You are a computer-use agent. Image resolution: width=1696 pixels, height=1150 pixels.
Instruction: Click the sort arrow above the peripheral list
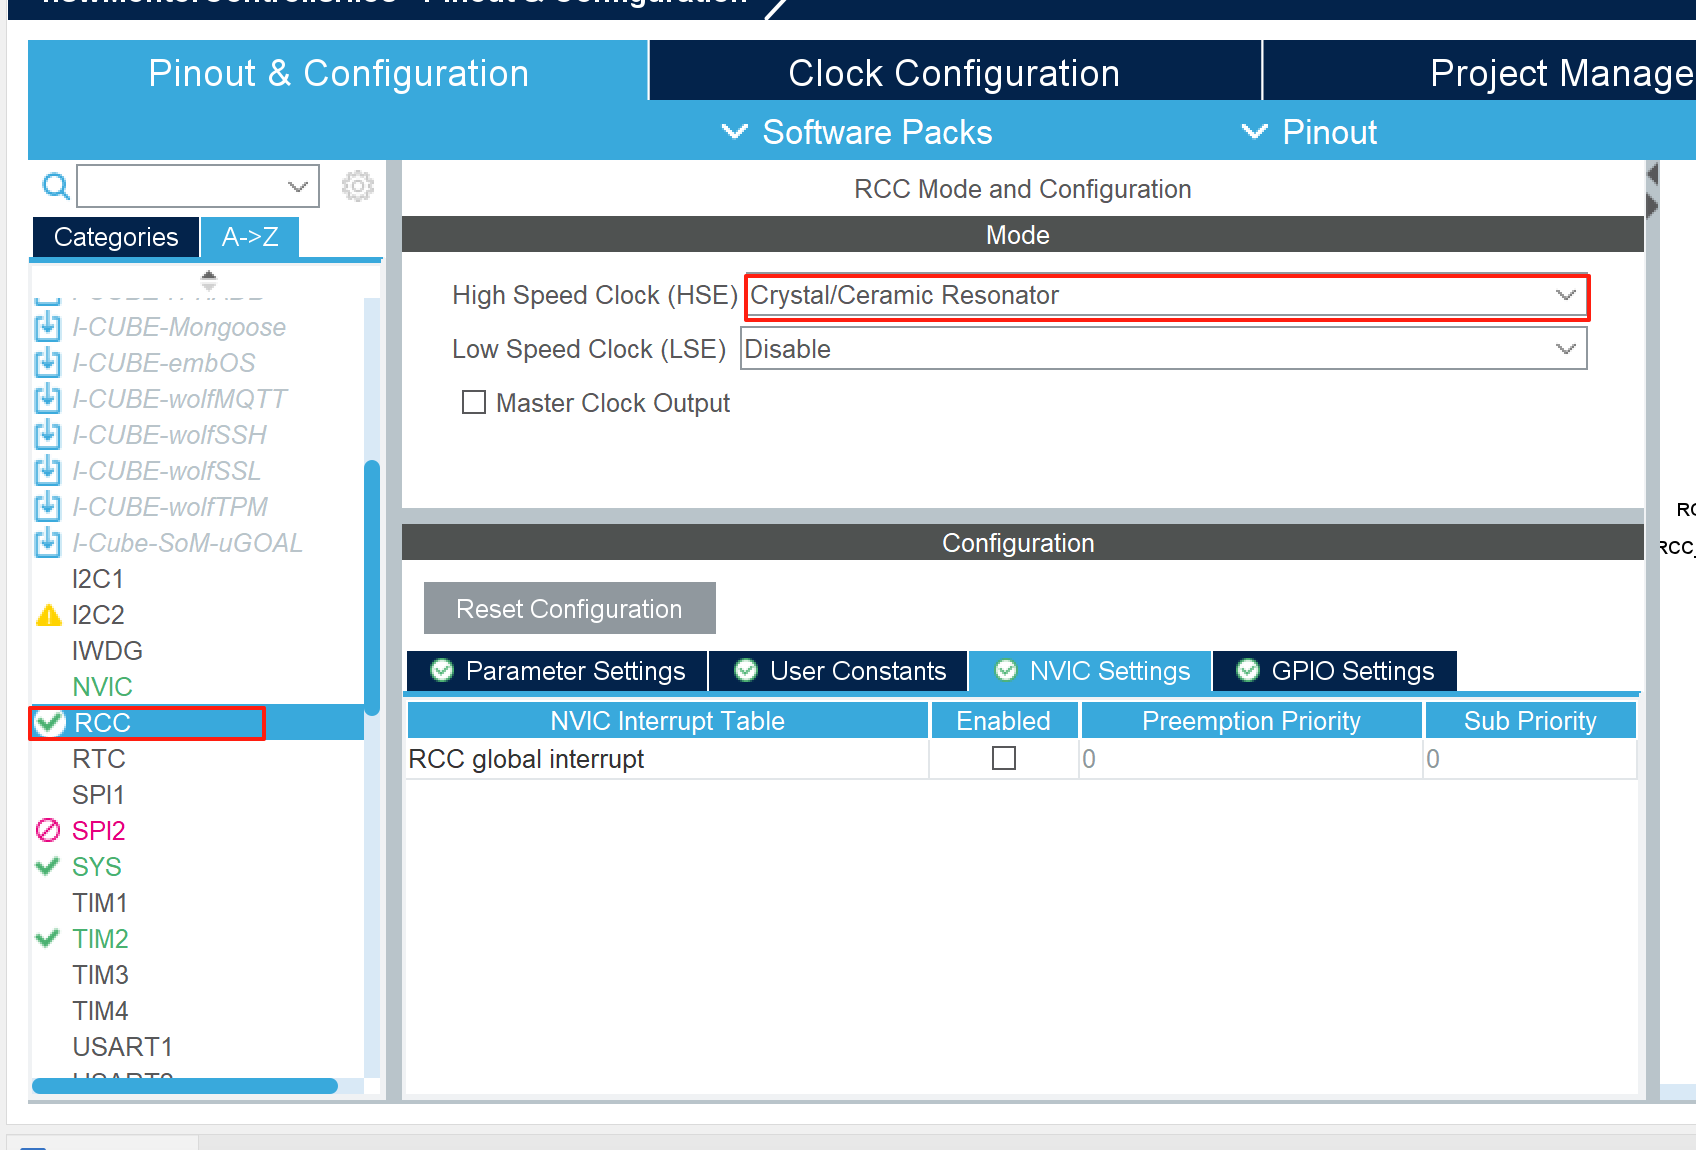coord(208,279)
